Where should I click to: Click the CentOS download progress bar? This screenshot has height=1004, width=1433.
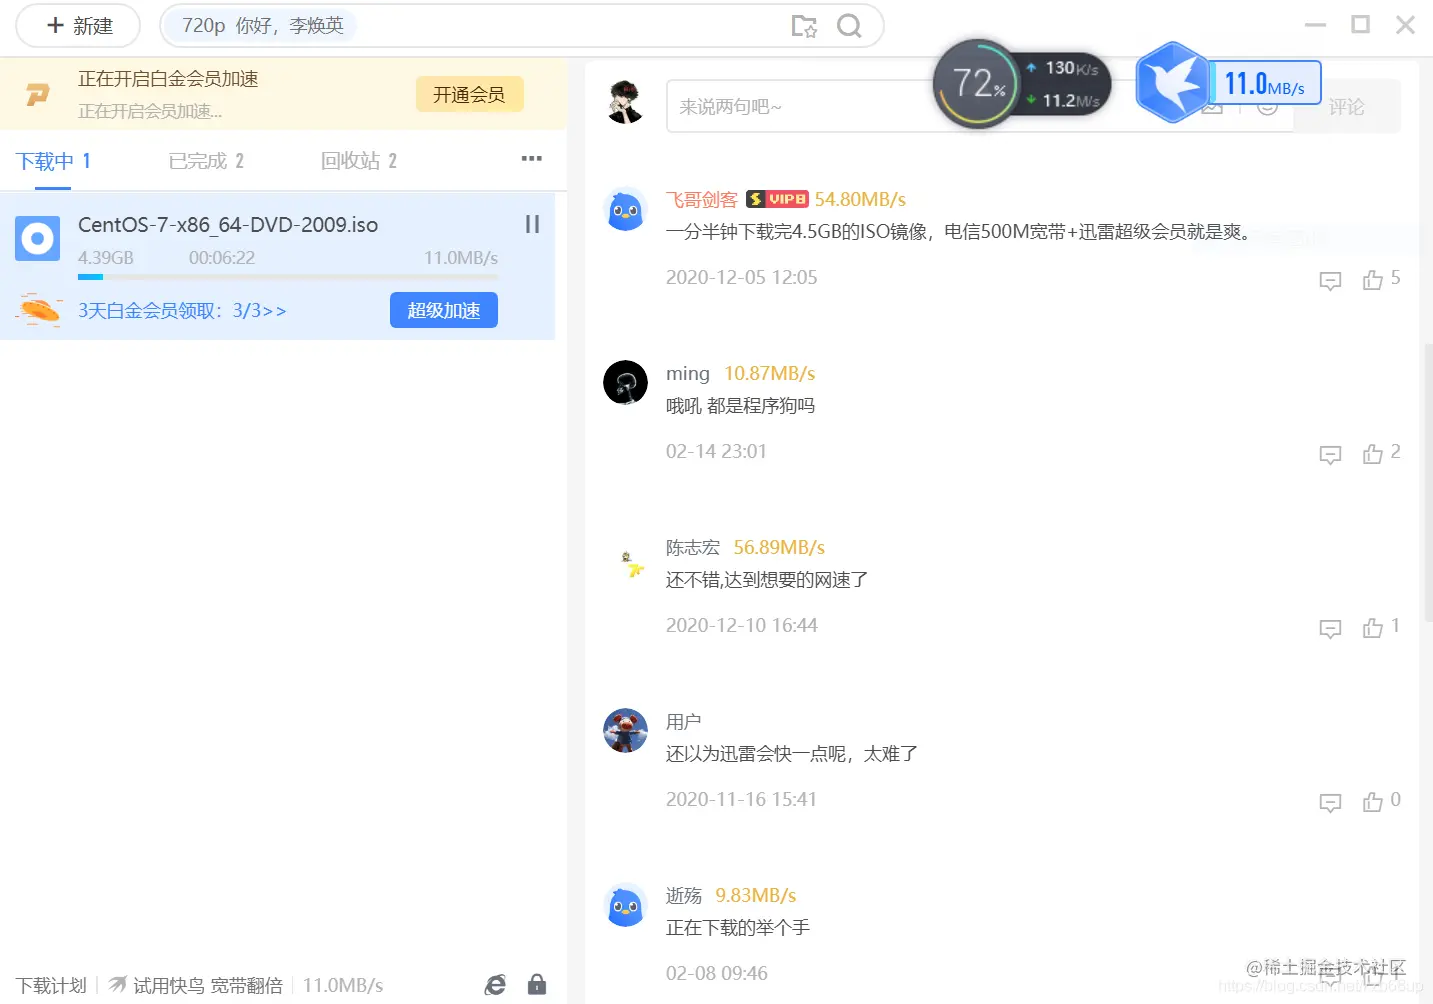point(288,276)
